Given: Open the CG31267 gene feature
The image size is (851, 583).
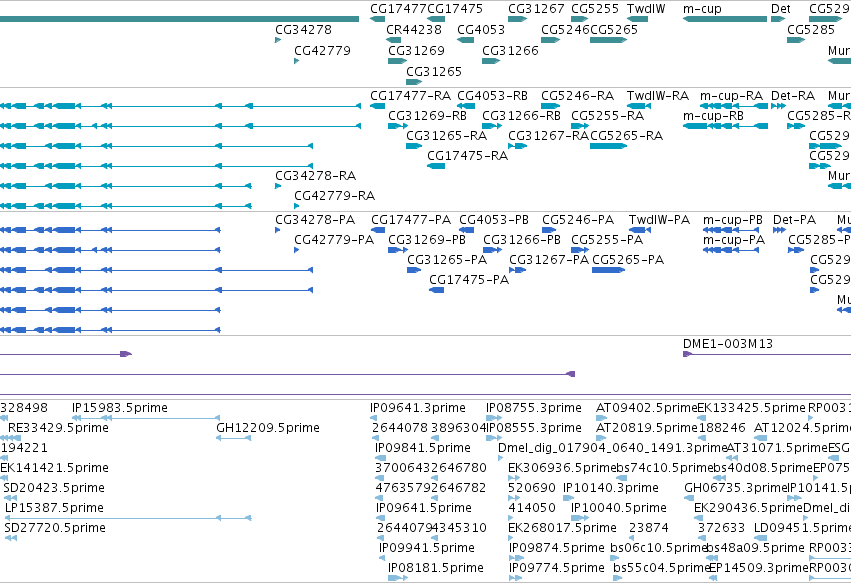Looking at the screenshot, I should [517, 19].
